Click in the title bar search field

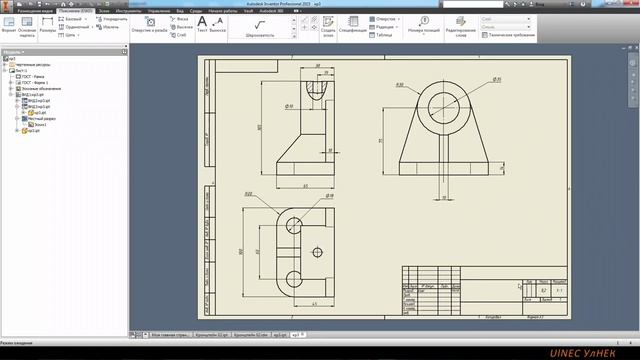tap(473, 4)
